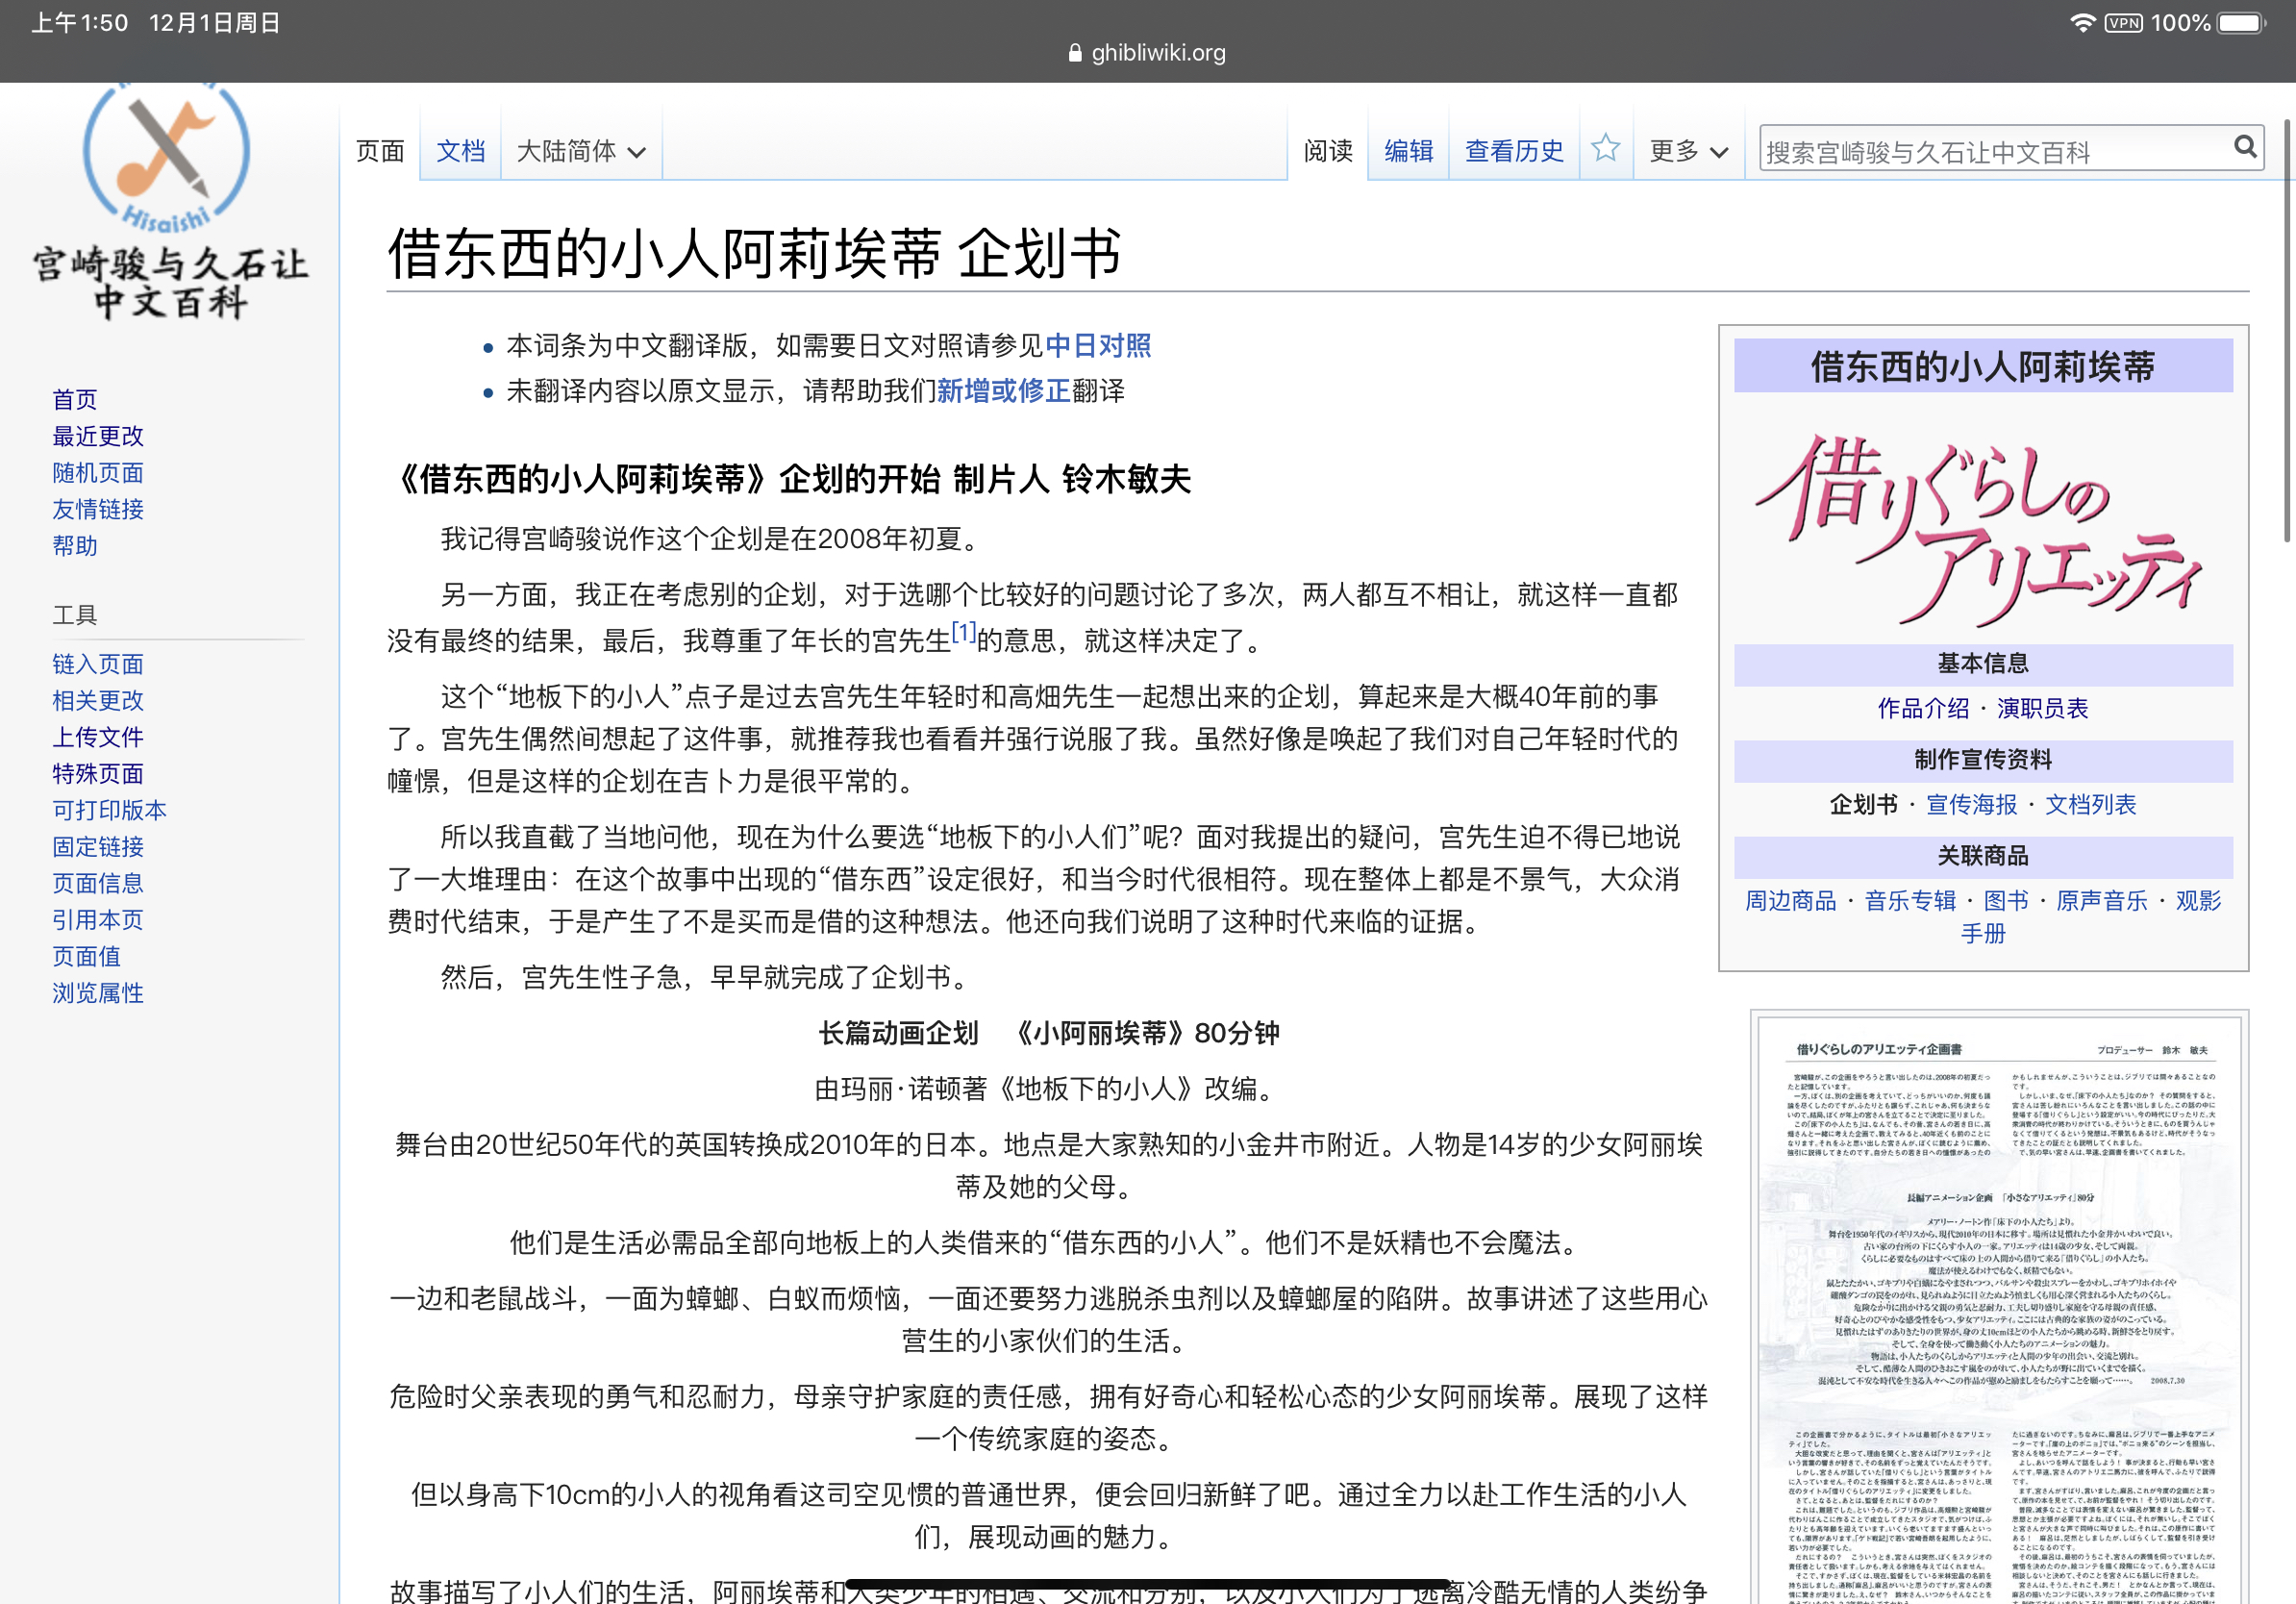Click the 工具 sidebar heading
Viewport: 2296px width, 1604px height.
(x=75, y=615)
